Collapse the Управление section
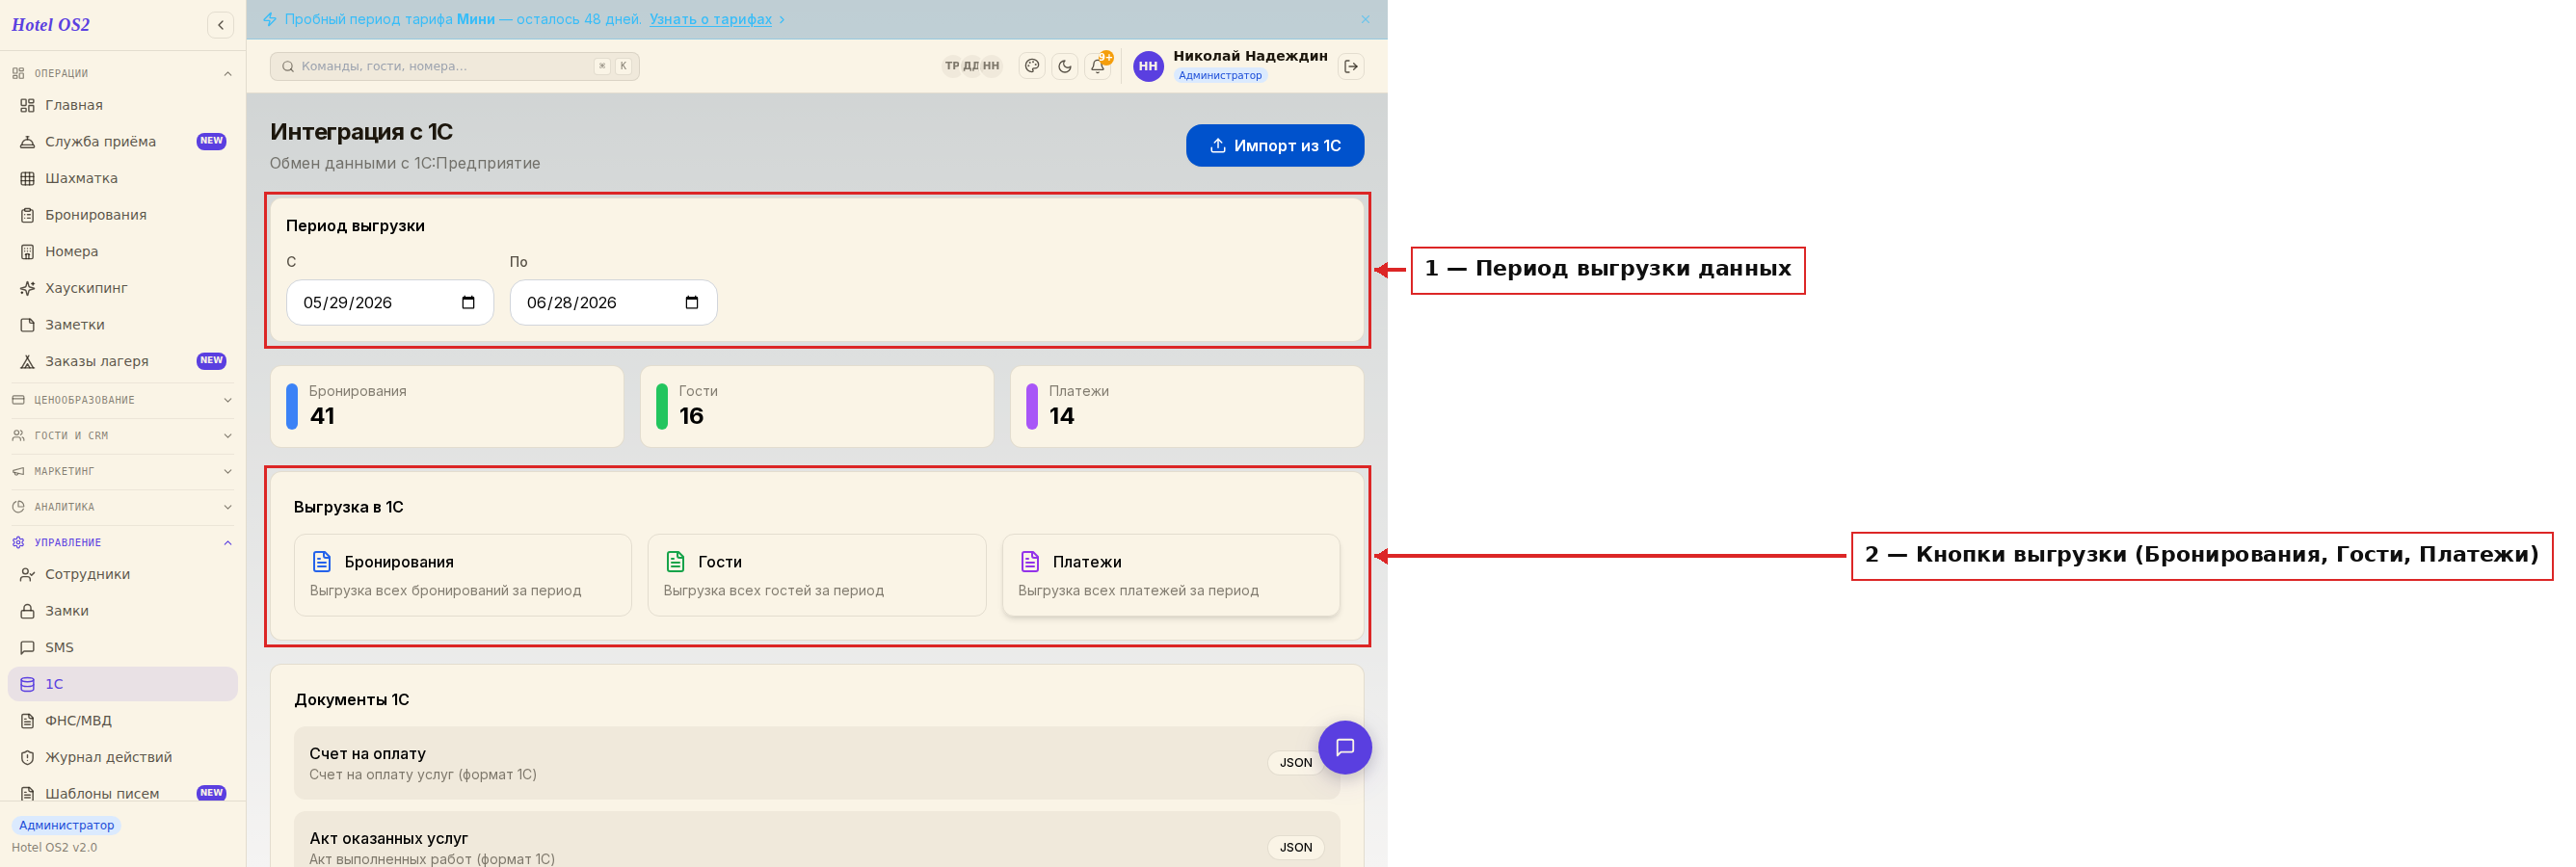This screenshot has width=2576, height=867. click(122, 543)
